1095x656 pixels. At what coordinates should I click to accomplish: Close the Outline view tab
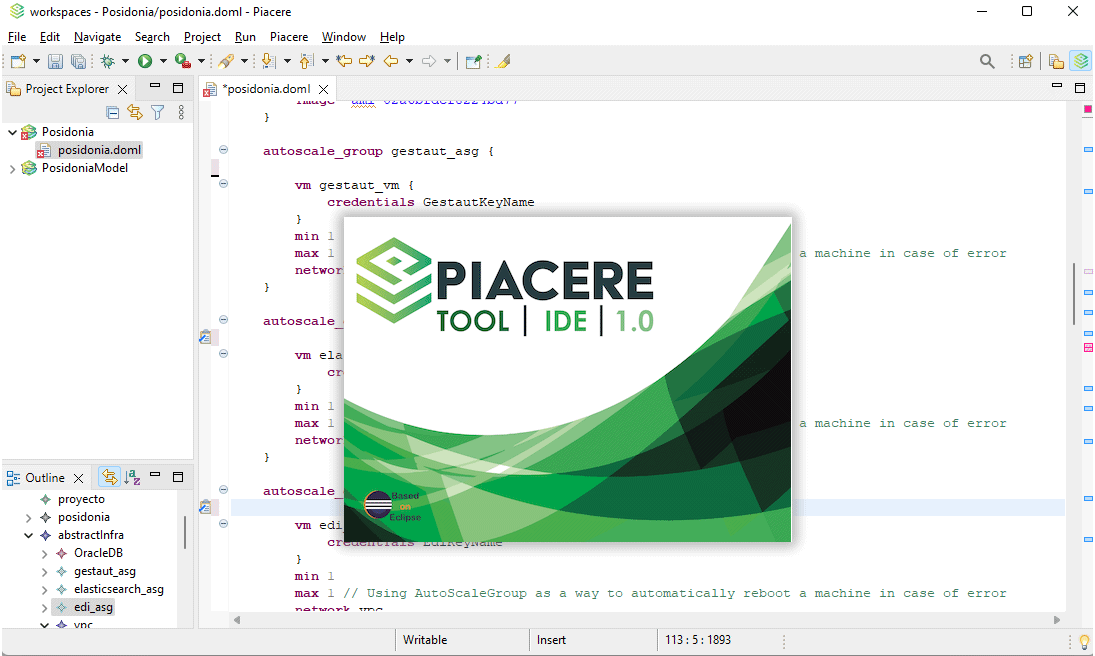pyautogui.click(x=78, y=479)
